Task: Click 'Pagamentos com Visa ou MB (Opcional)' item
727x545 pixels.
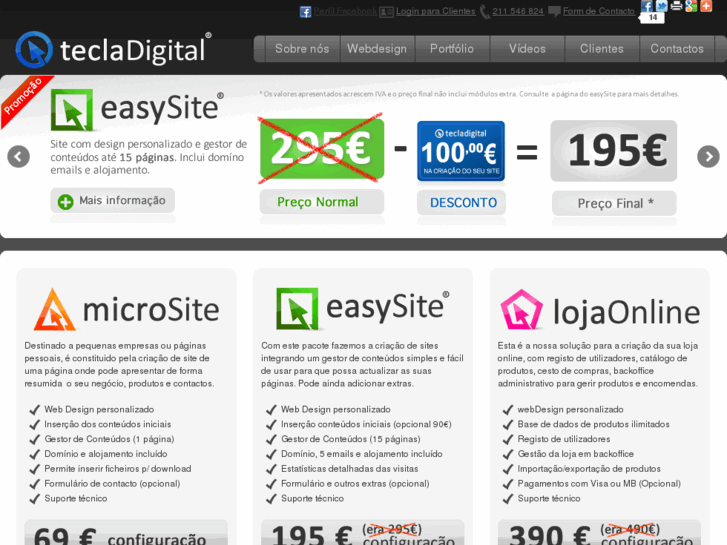Action: (x=599, y=483)
